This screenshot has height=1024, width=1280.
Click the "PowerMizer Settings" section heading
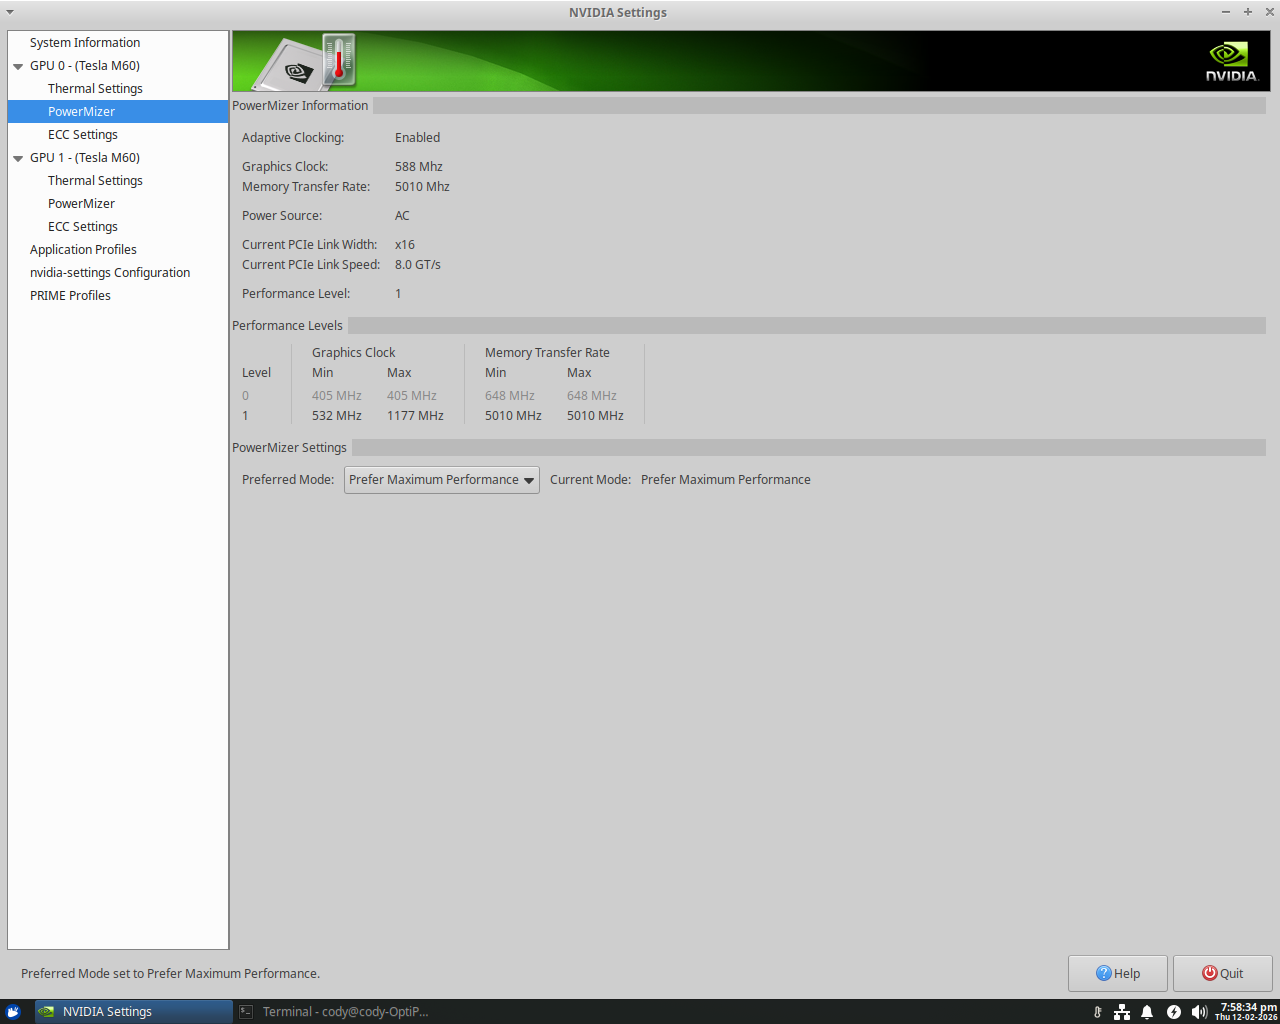(x=289, y=448)
